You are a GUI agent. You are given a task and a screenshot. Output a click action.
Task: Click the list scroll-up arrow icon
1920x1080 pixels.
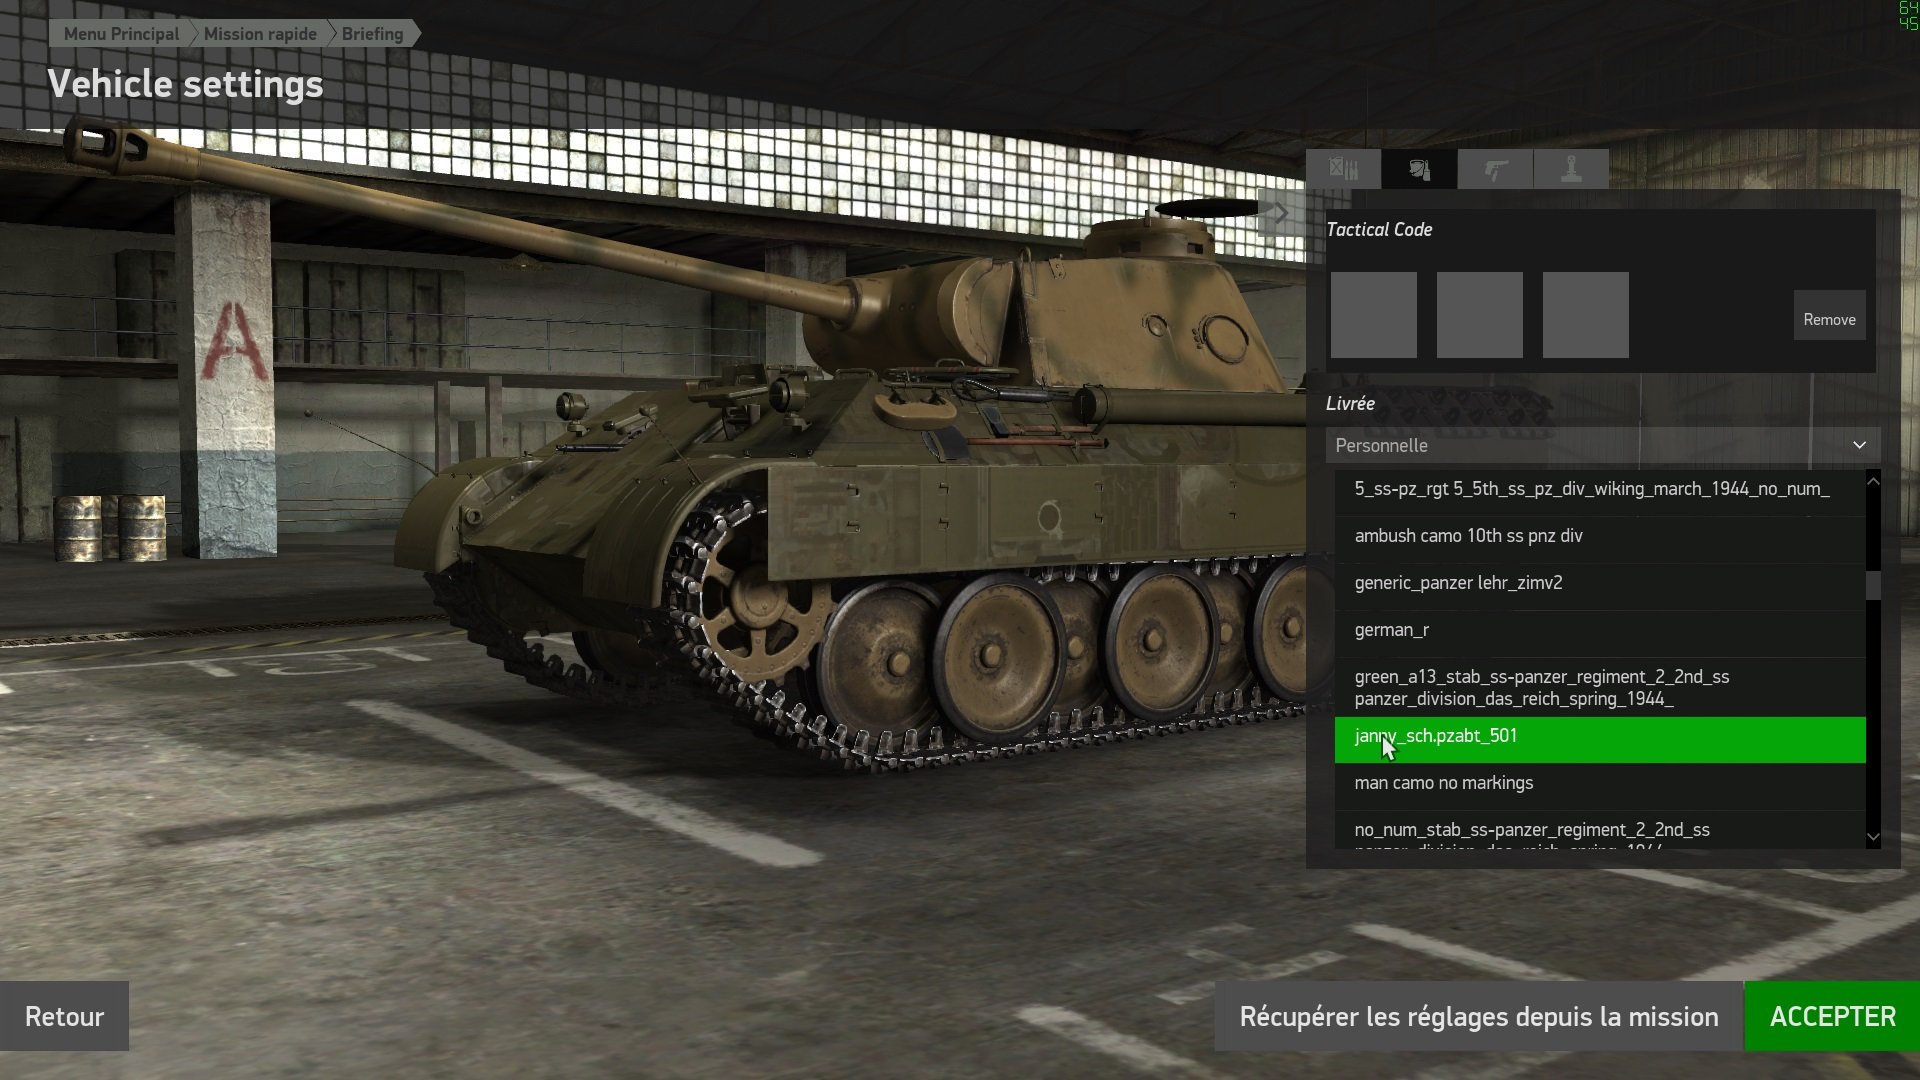(x=1873, y=481)
